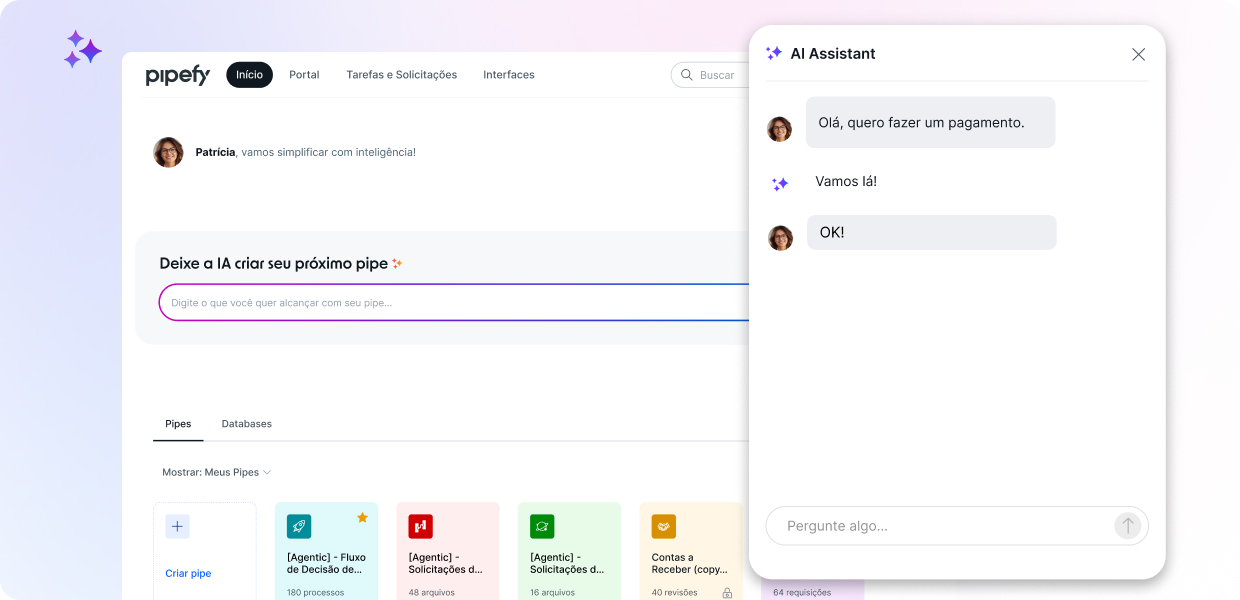Select the Pipes tab
The image size is (1240, 600).
coord(178,424)
